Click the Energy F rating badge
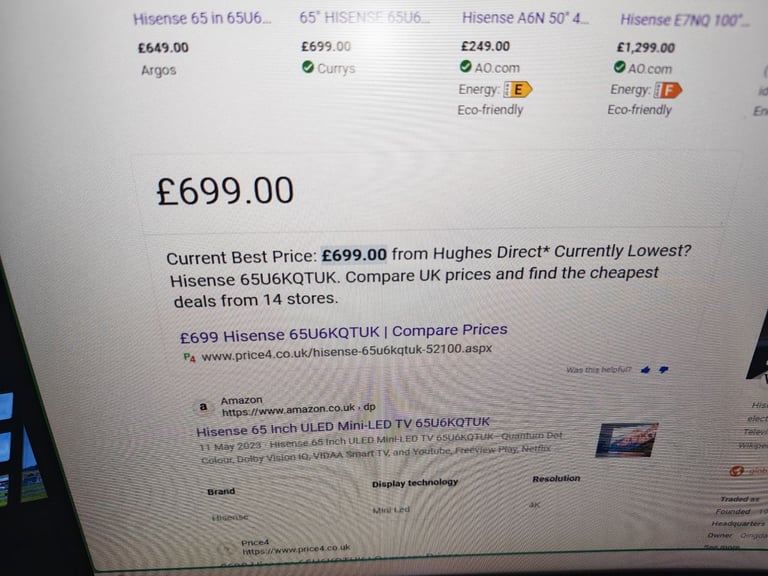This screenshot has width=768, height=576. [668, 90]
